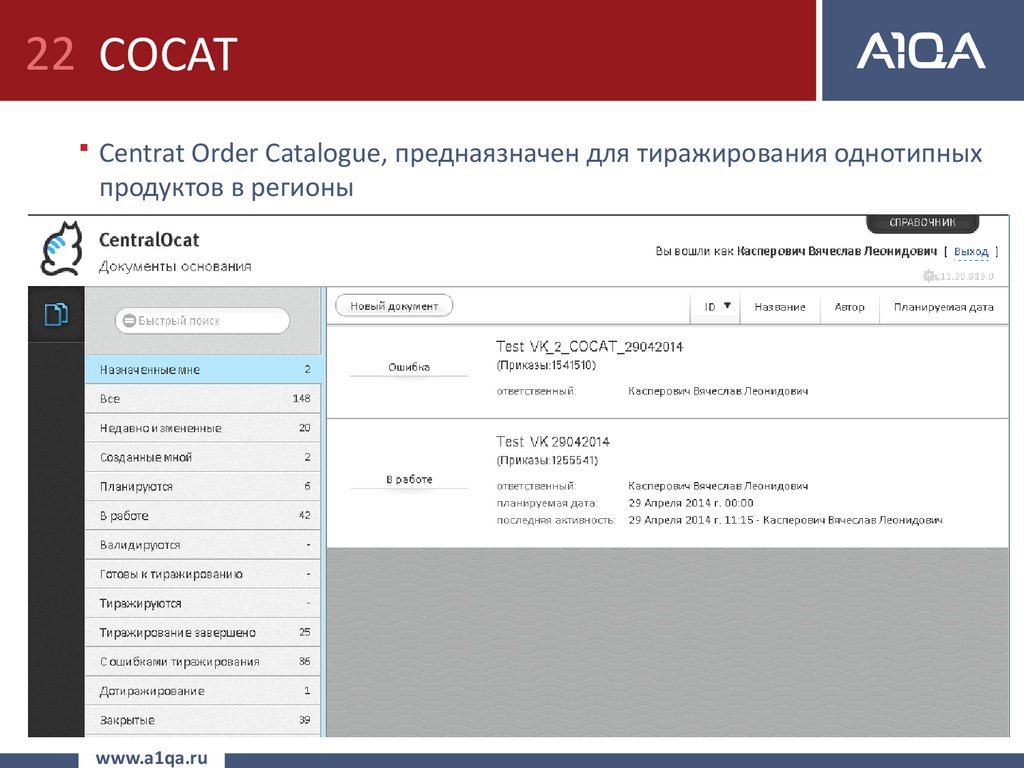
Task: Expand the ID sort dropdown
Action: tap(716, 307)
